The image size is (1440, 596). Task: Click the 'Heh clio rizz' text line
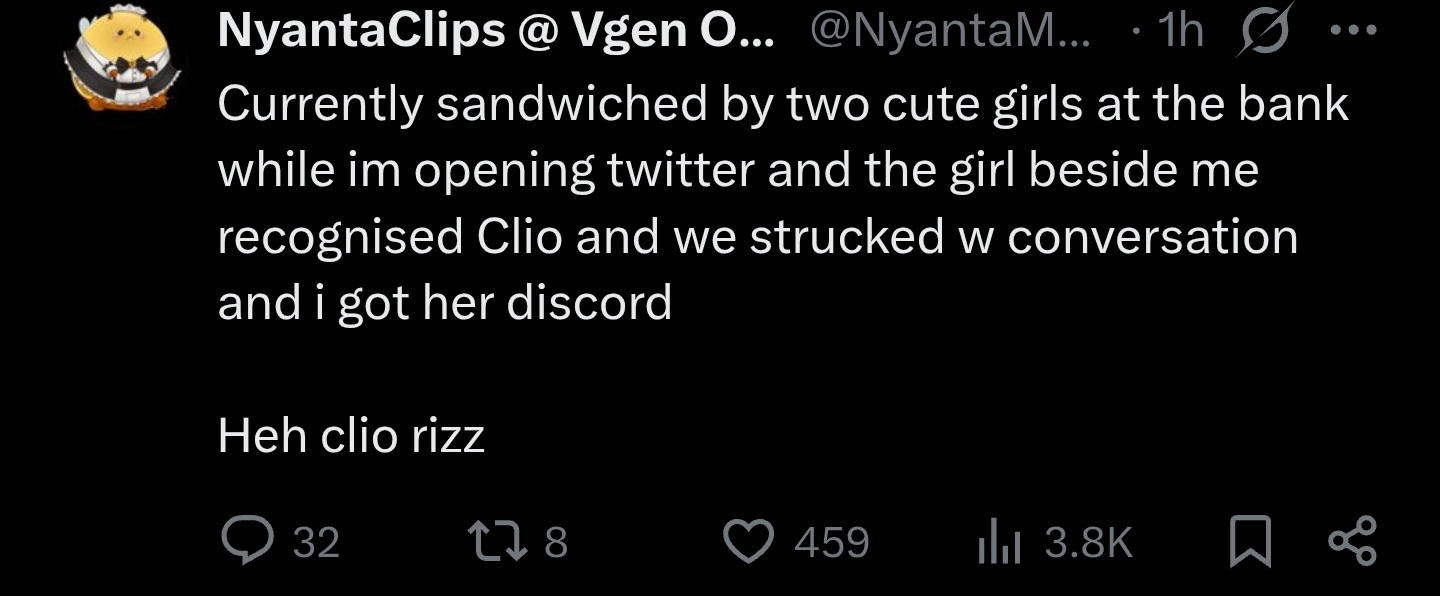tap(351, 436)
